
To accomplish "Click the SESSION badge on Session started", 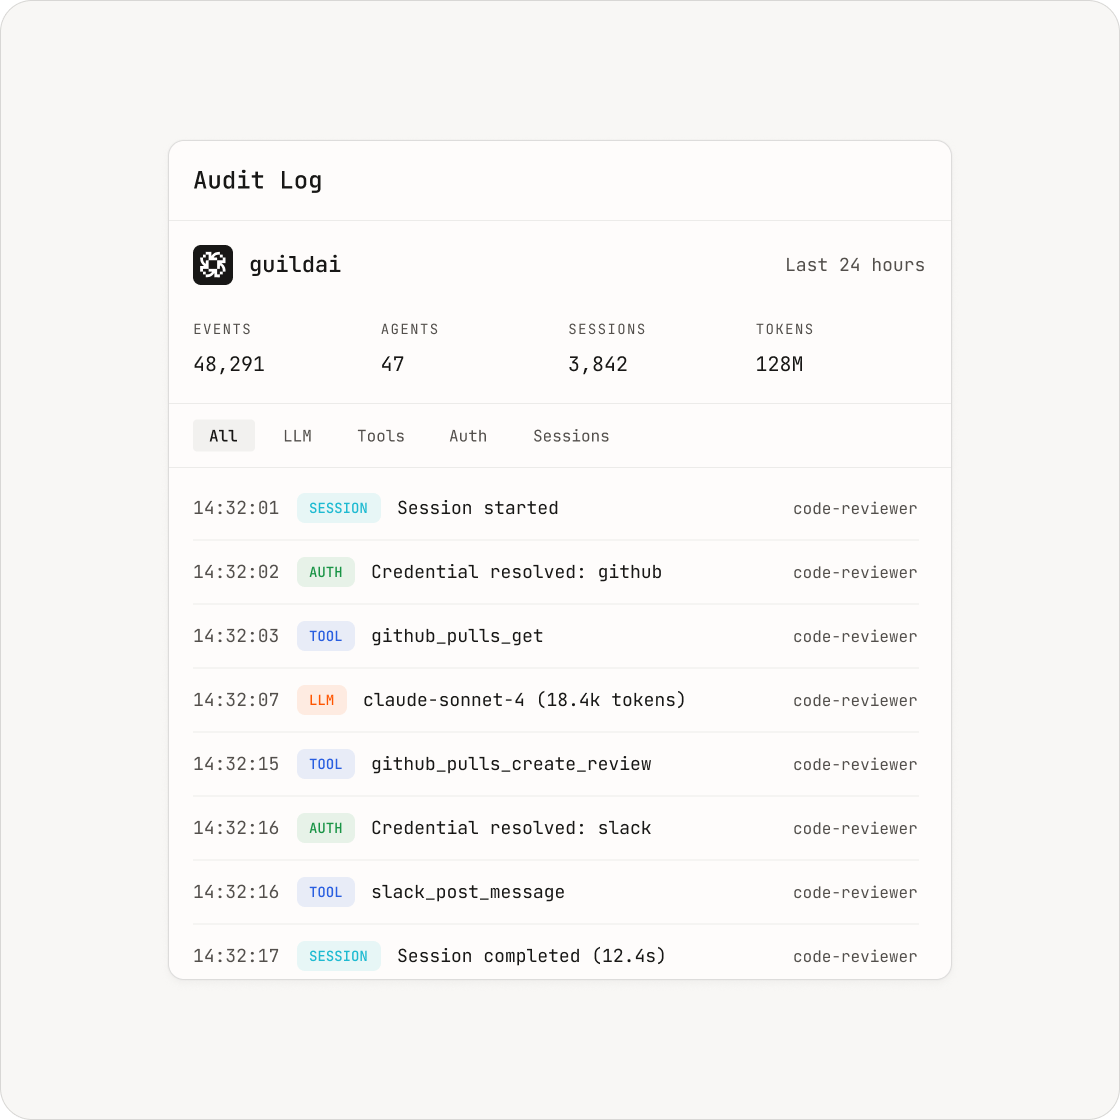I will click(x=339, y=508).
